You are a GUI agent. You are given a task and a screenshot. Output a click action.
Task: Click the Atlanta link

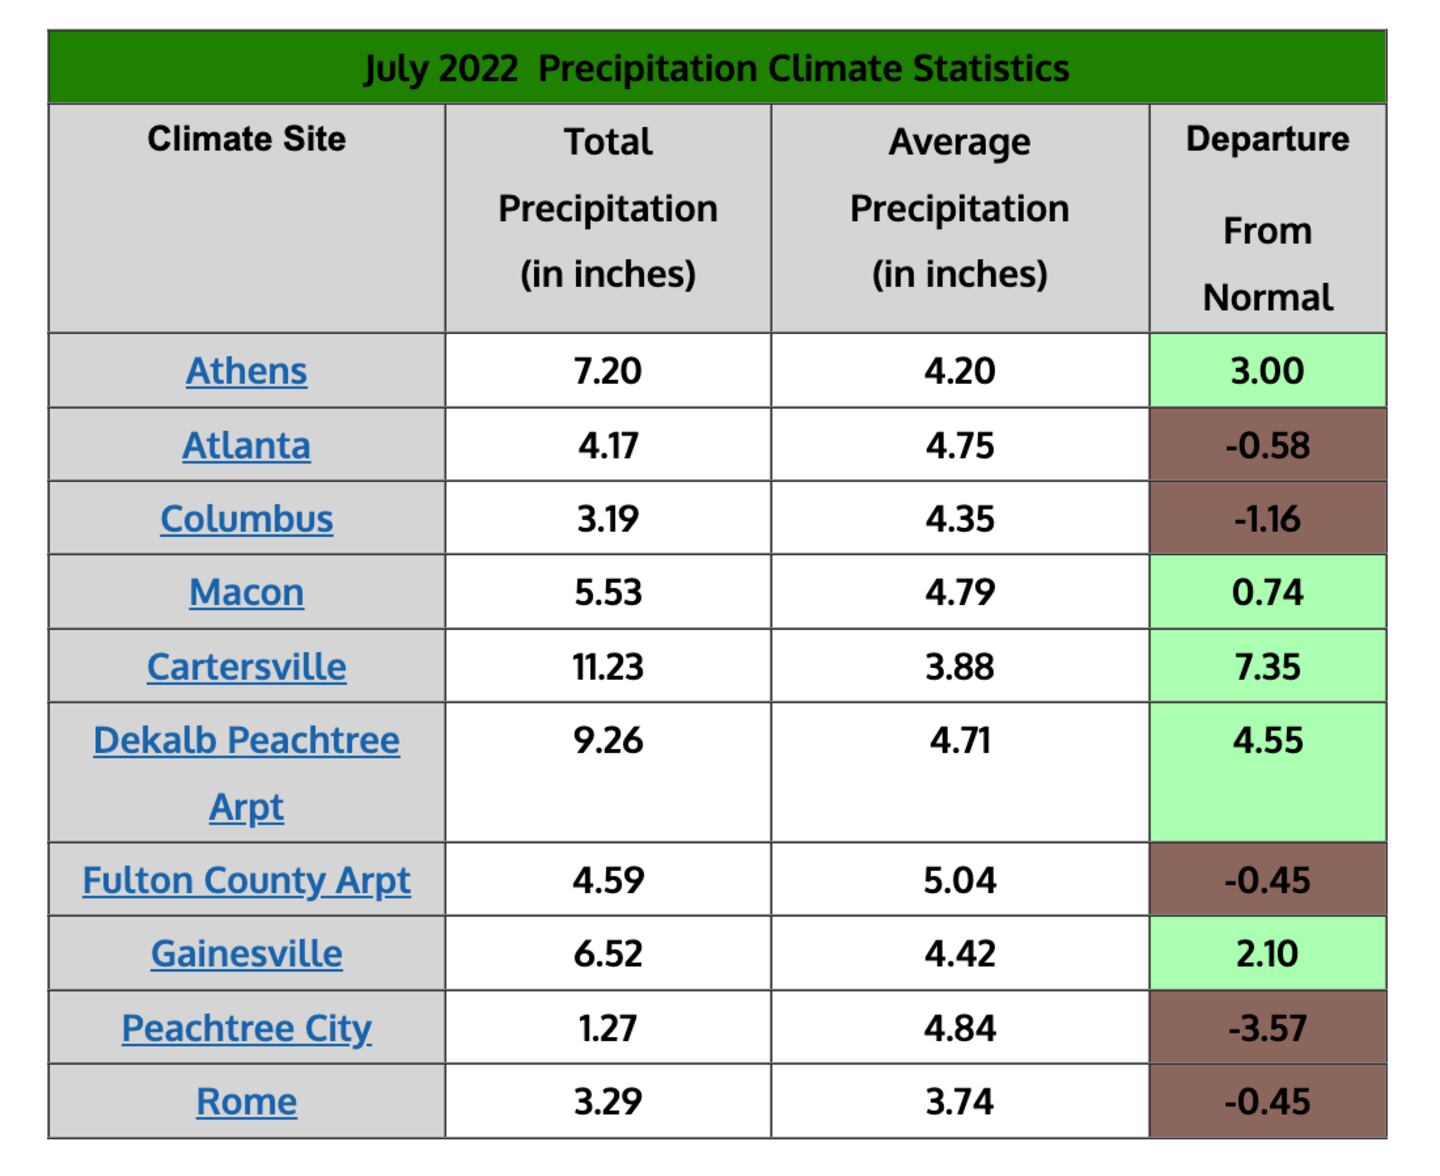click(x=246, y=445)
